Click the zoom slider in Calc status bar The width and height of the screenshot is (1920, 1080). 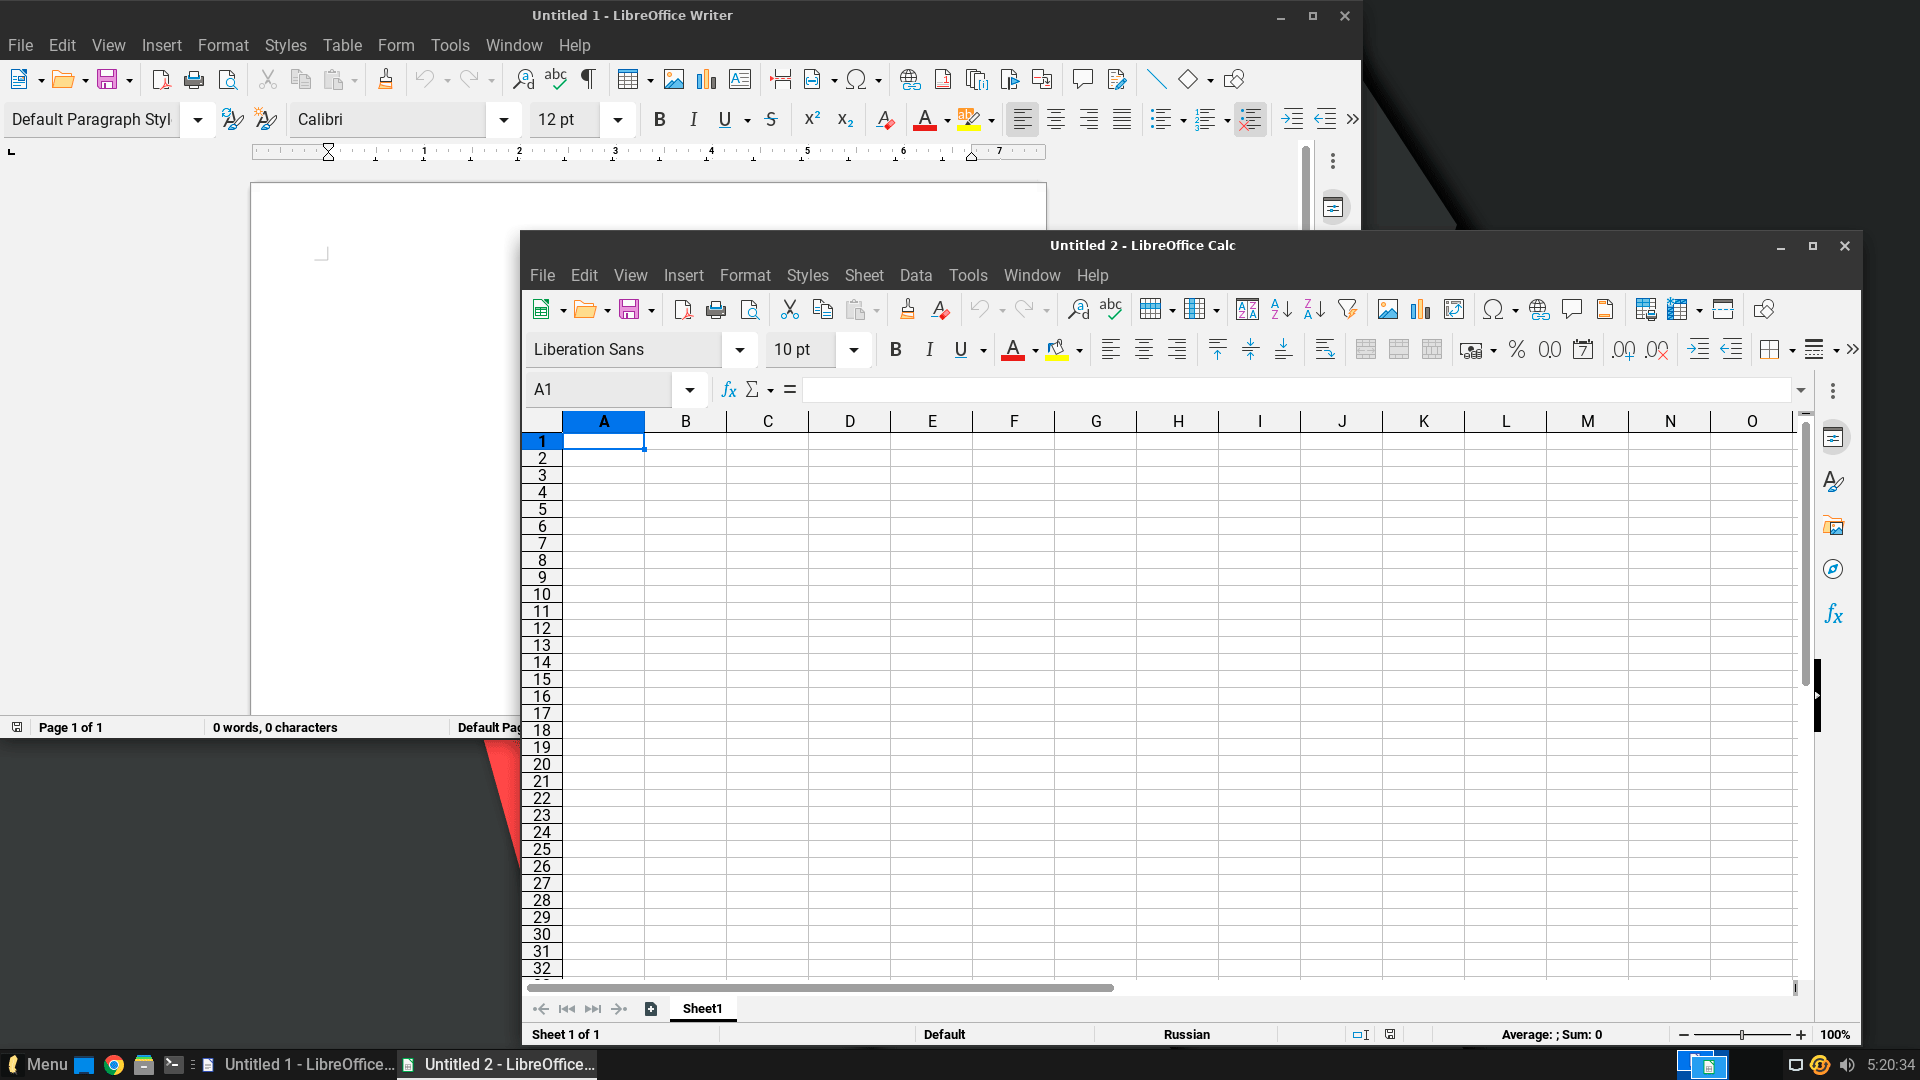[x=1742, y=1035]
